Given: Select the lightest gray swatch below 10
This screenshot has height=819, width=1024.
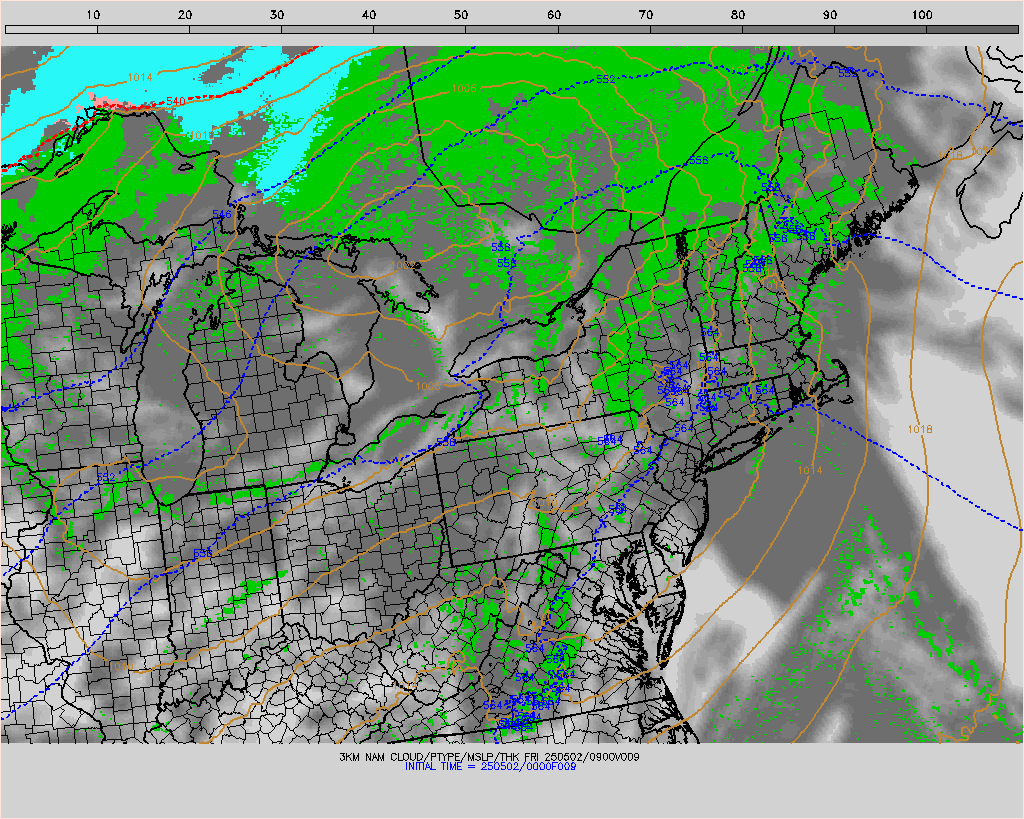Looking at the screenshot, I should [x=52, y=29].
